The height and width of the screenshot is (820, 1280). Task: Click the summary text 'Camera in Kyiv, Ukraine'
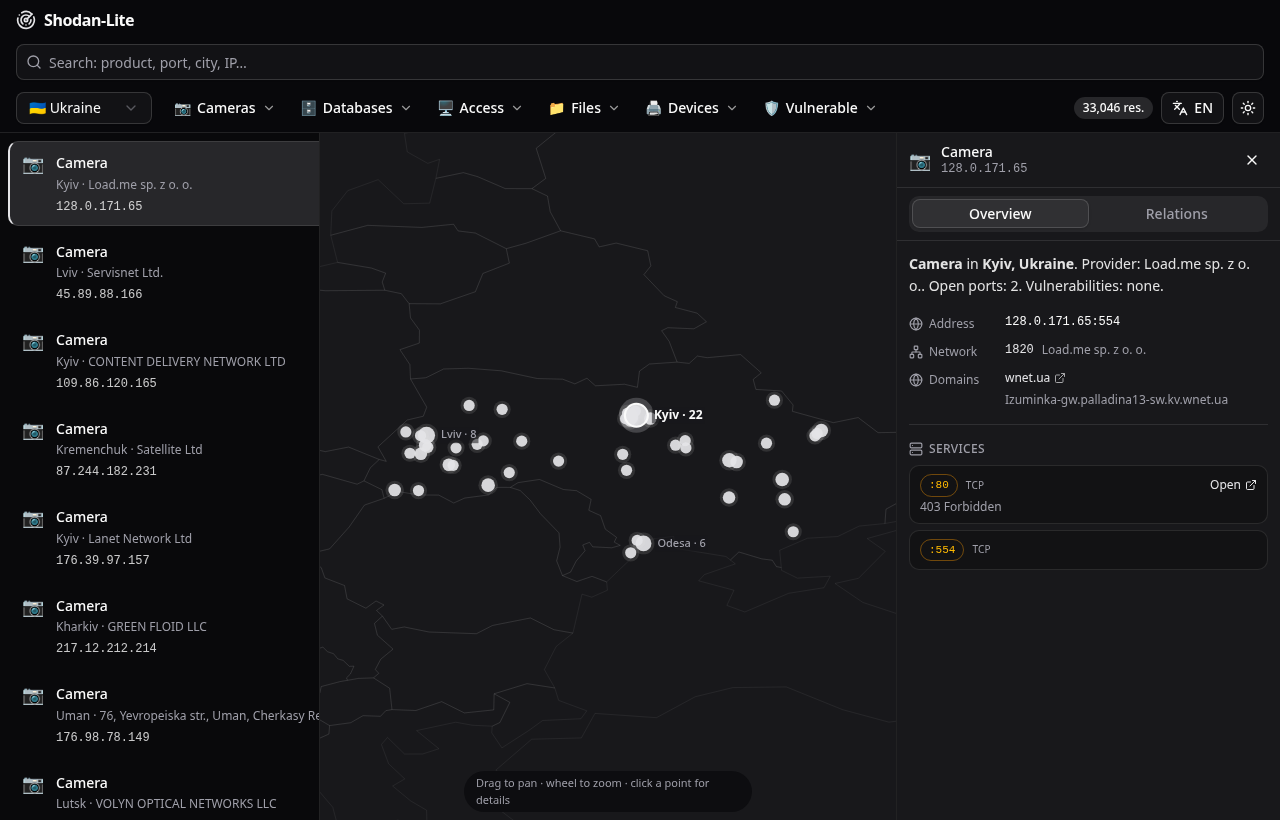992,264
